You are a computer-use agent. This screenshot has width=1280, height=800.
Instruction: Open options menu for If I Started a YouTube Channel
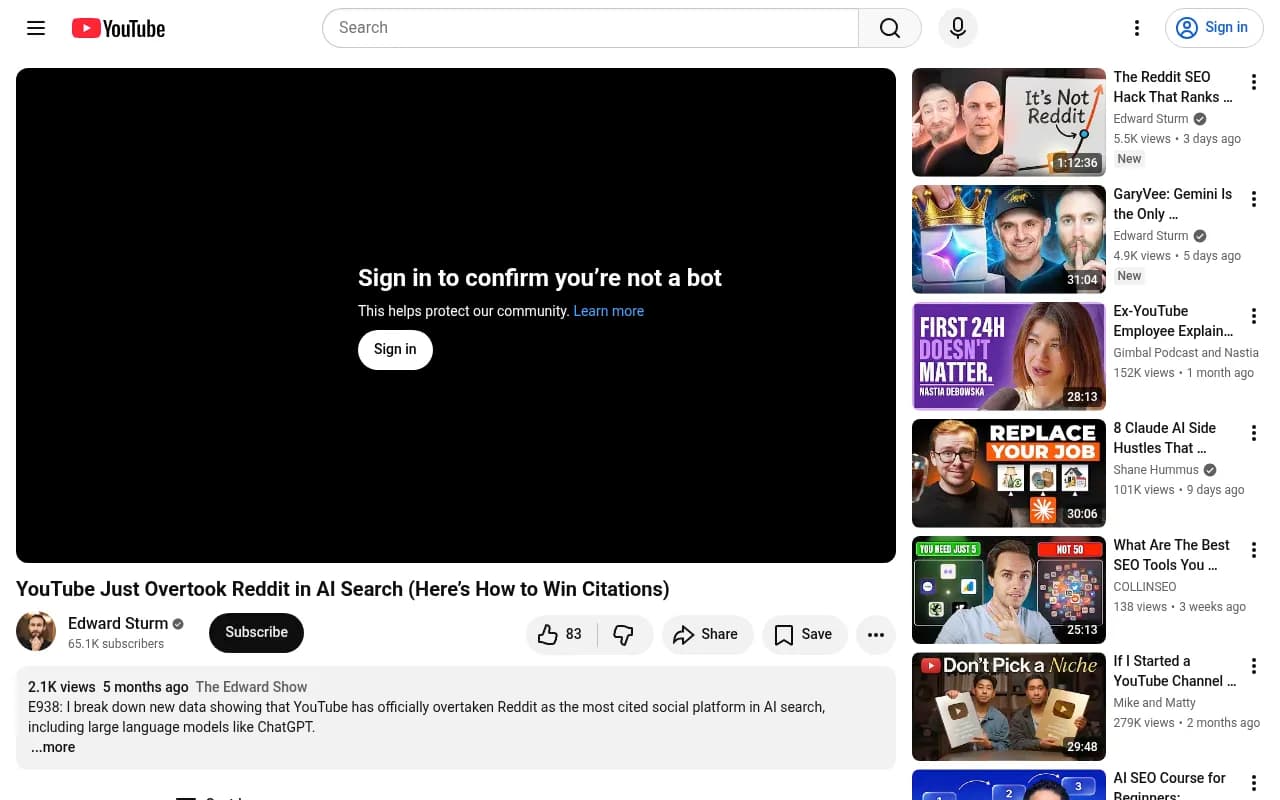point(1254,667)
